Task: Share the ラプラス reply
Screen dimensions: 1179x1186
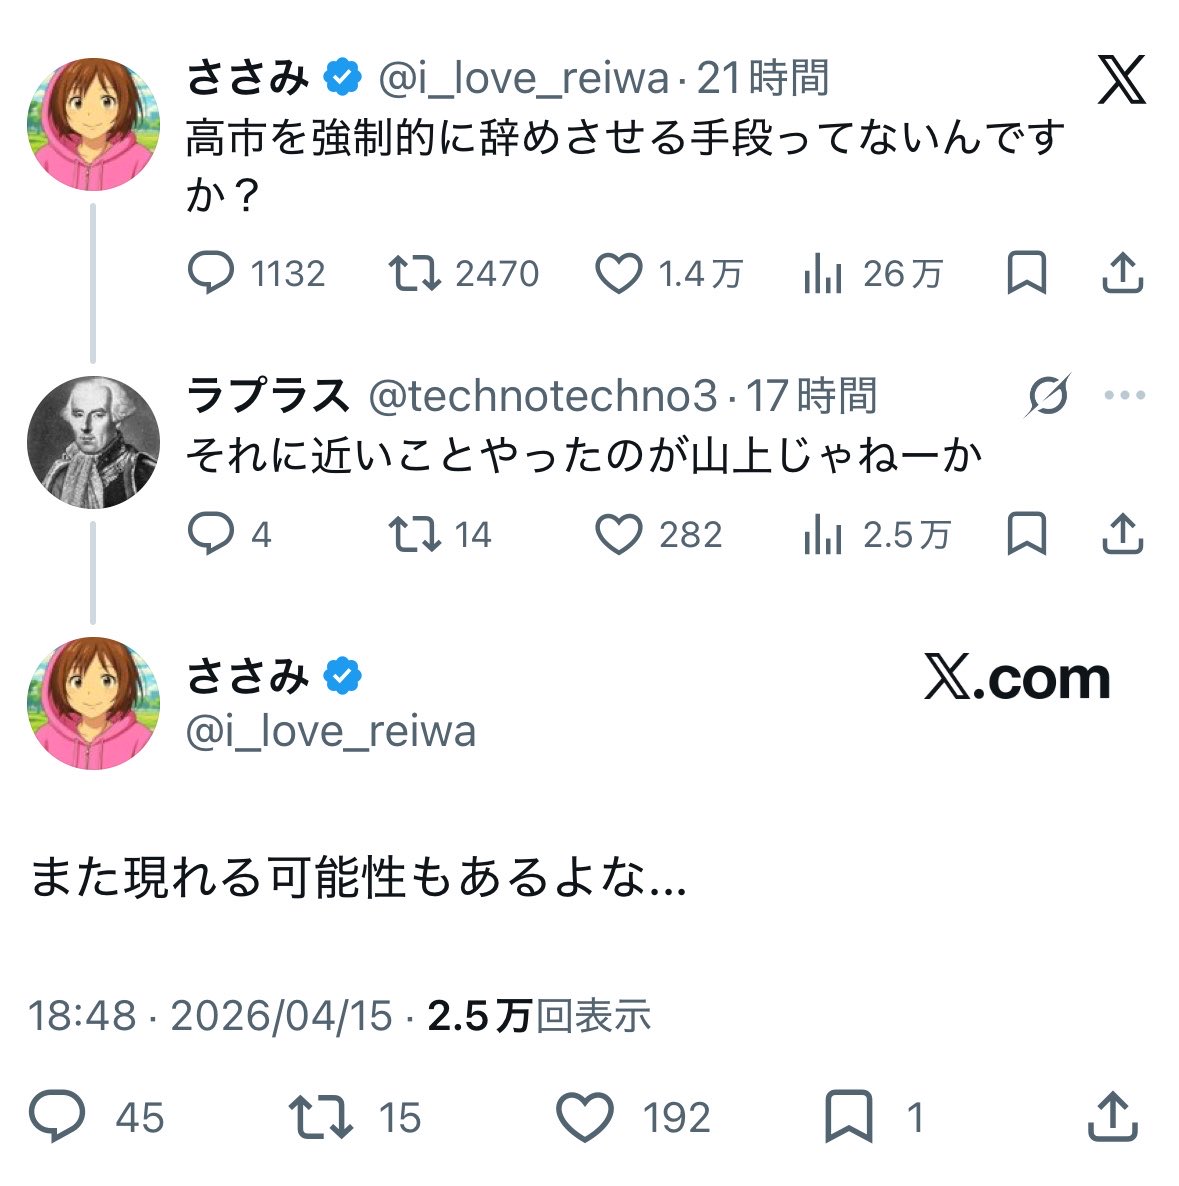Action: tap(1122, 535)
